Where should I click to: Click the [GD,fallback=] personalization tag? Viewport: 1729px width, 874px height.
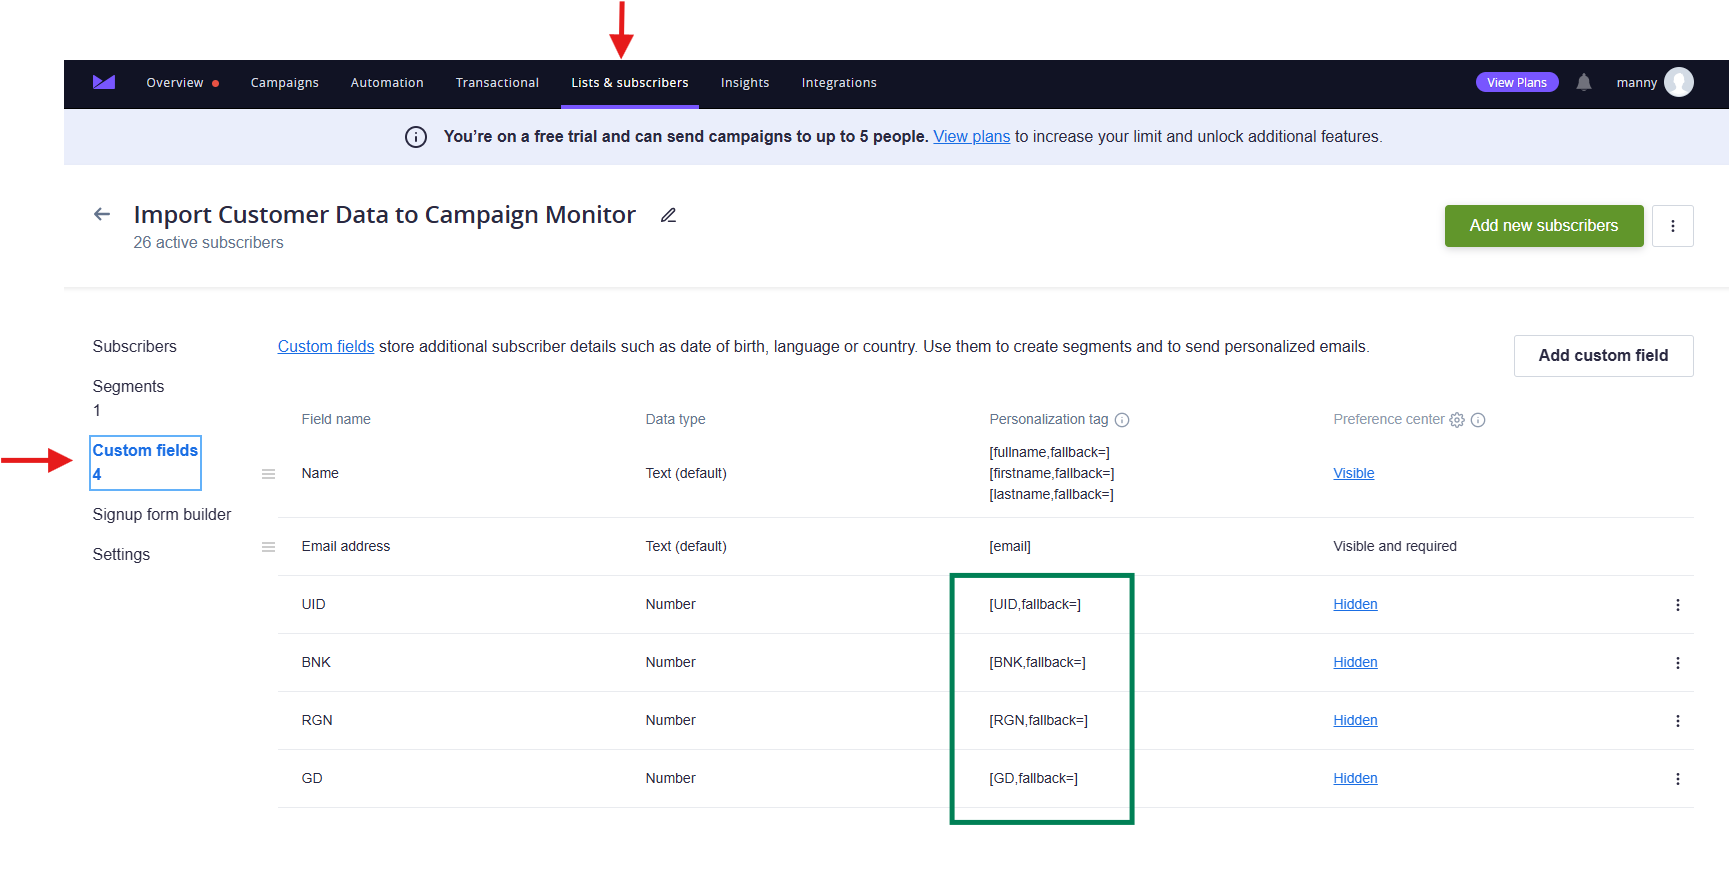(1034, 779)
